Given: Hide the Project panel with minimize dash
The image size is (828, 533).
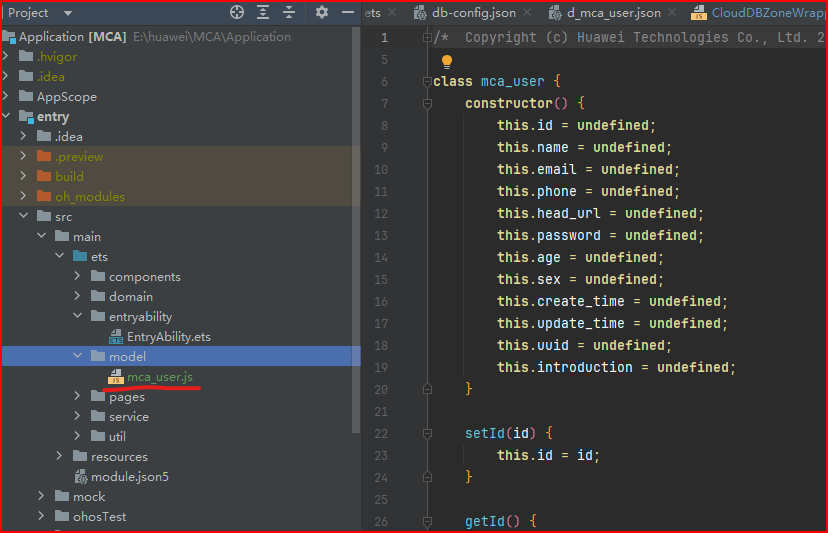Looking at the screenshot, I should pyautogui.click(x=348, y=12).
